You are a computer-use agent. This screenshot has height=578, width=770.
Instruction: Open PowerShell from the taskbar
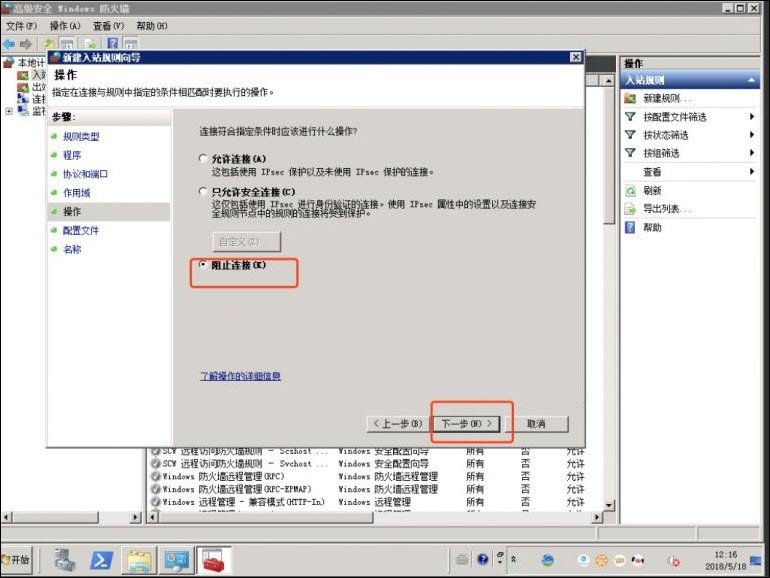coord(103,560)
